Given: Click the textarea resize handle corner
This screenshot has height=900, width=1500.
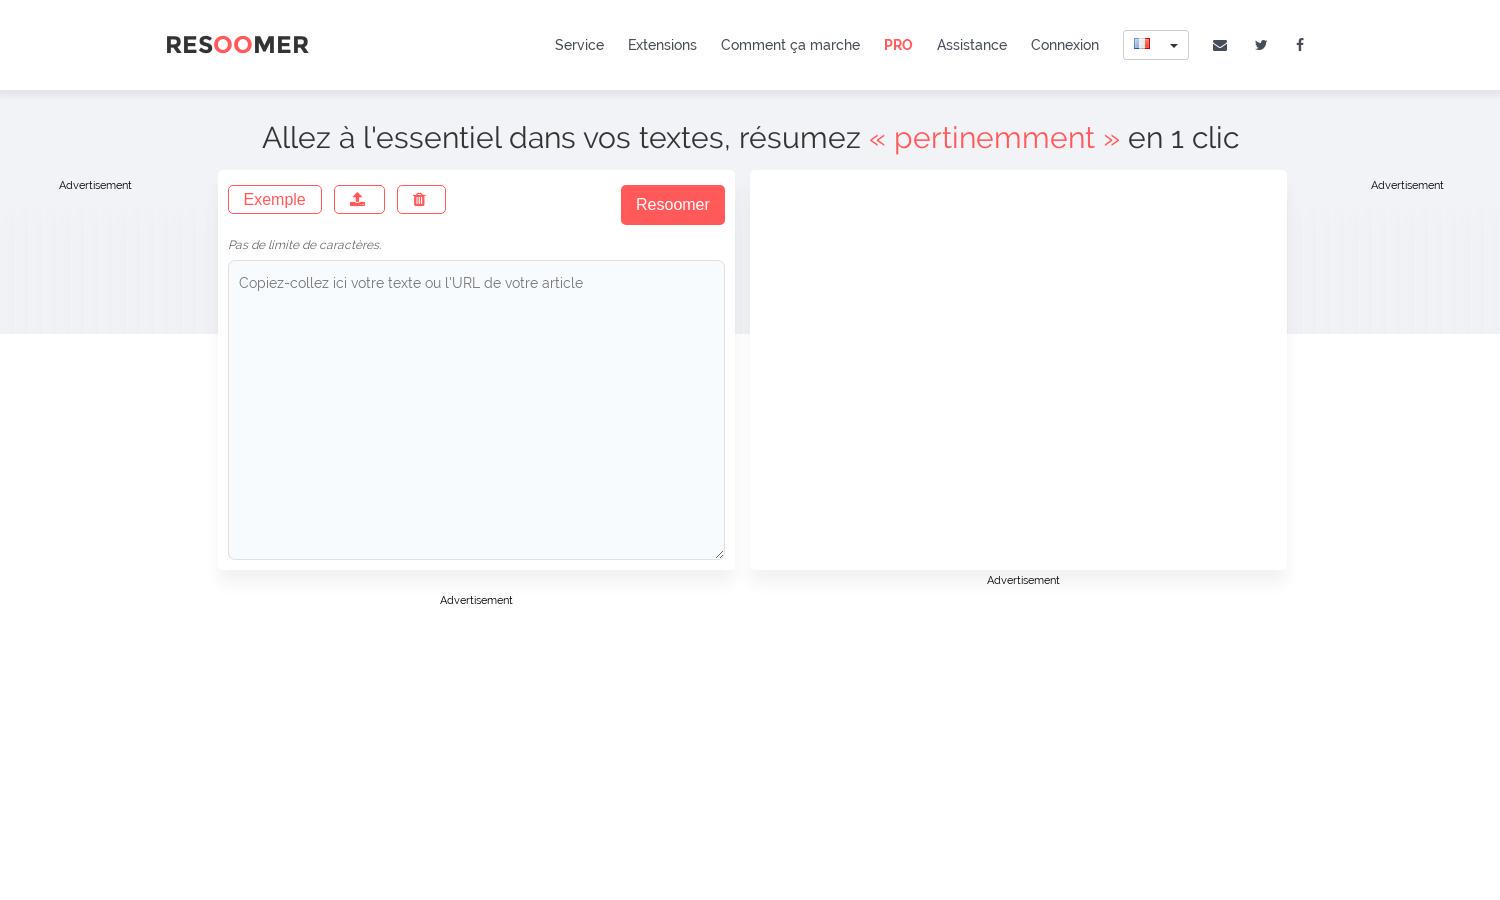Looking at the screenshot, I should point(719,554).
